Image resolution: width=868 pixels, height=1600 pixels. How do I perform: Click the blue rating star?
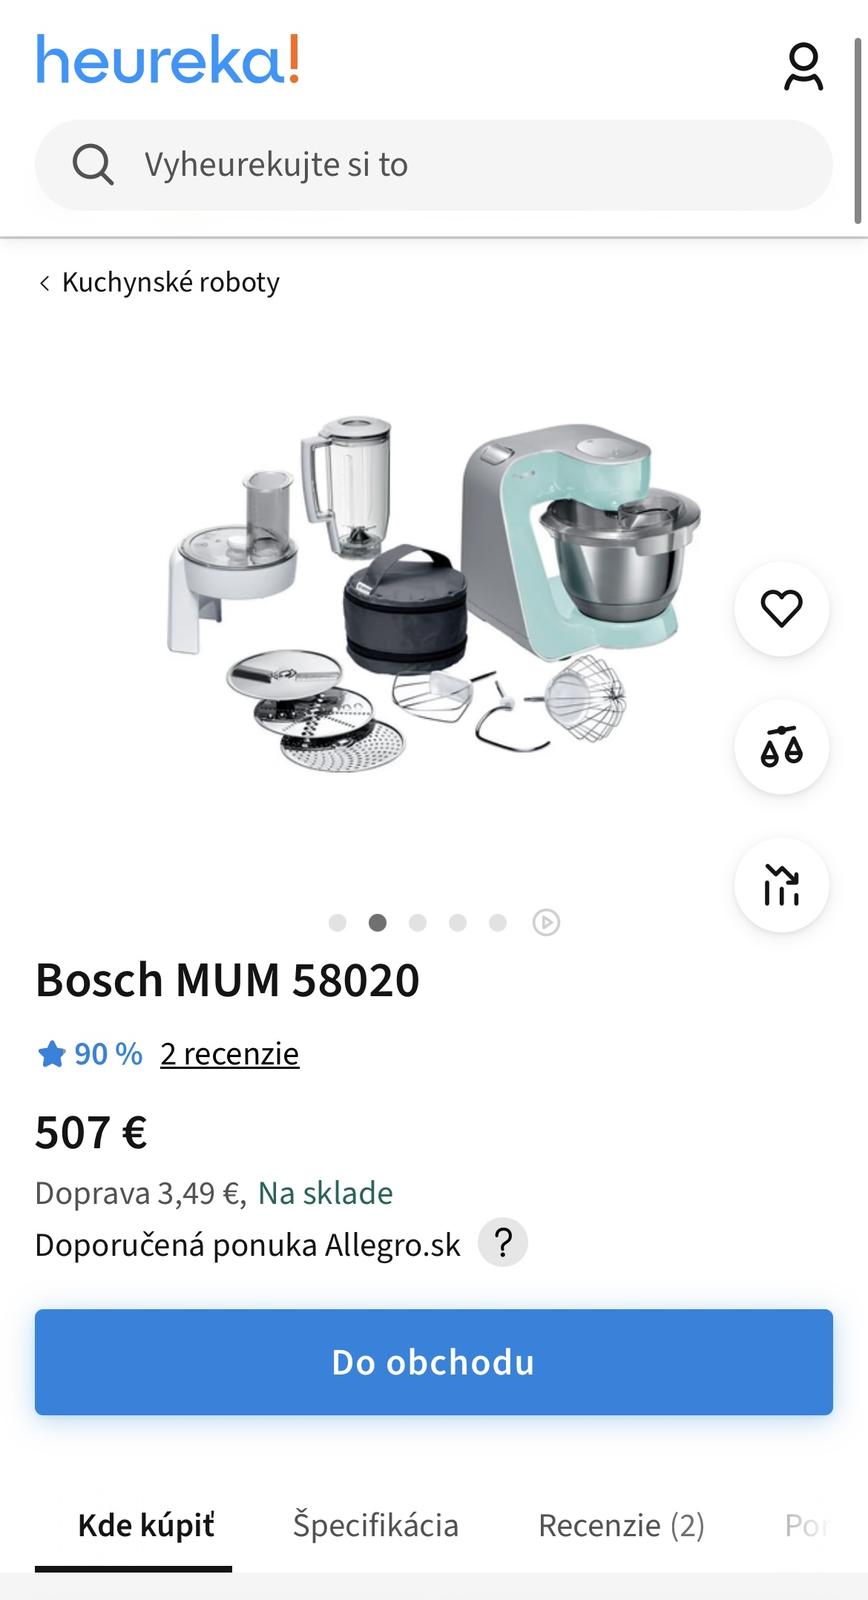point(51,1054)
